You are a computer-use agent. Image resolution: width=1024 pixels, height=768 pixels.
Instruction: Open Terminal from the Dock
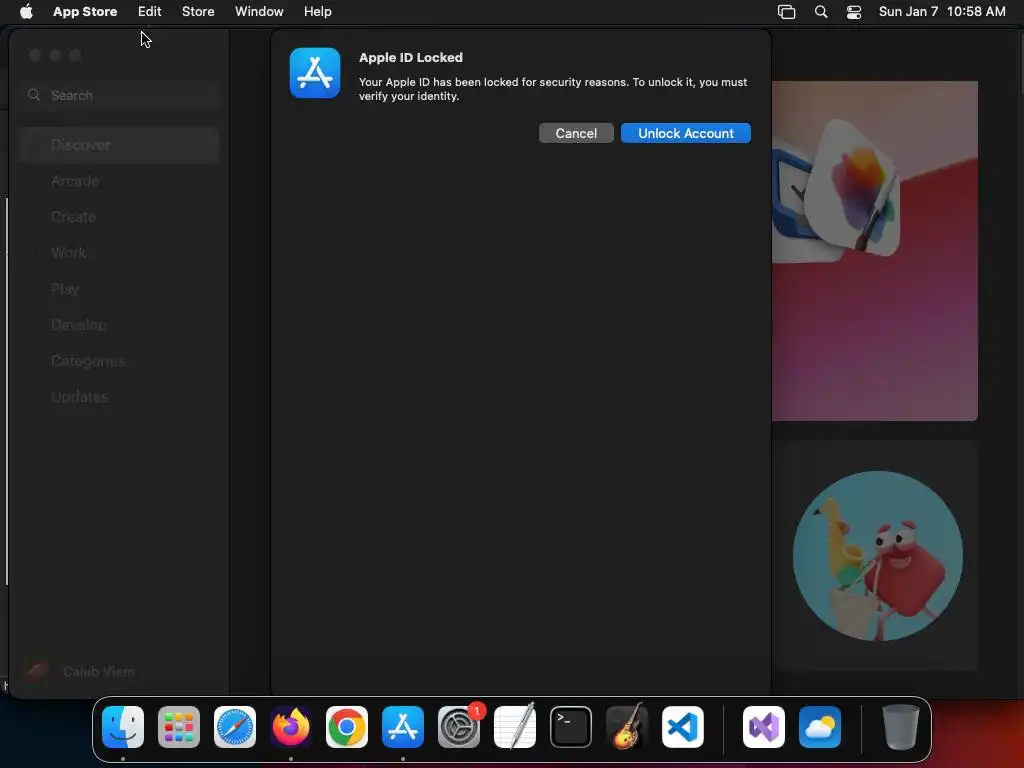pos(571,727)
